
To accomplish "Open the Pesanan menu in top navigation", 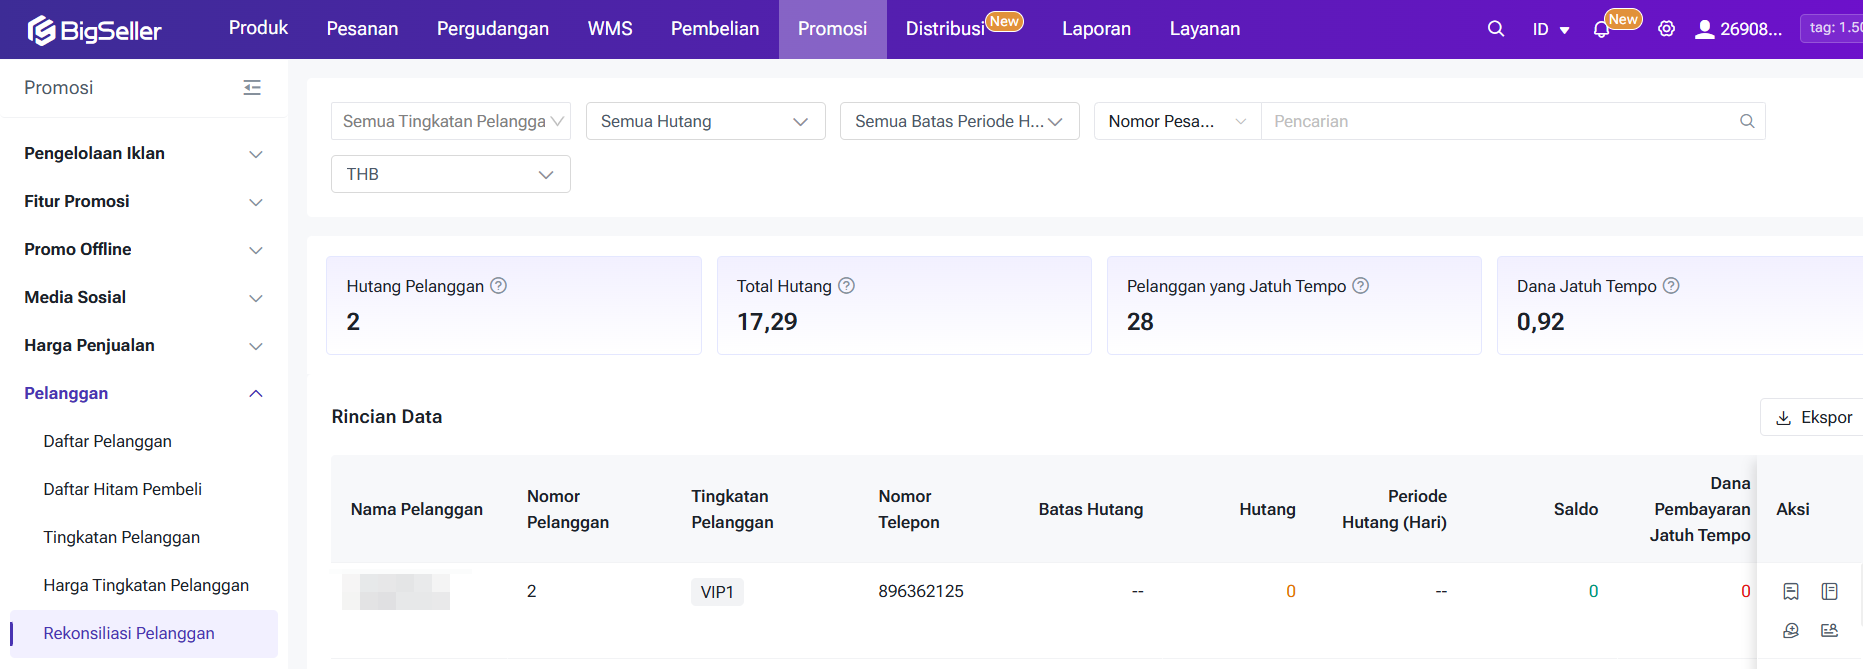I will (x=362, y=29).
